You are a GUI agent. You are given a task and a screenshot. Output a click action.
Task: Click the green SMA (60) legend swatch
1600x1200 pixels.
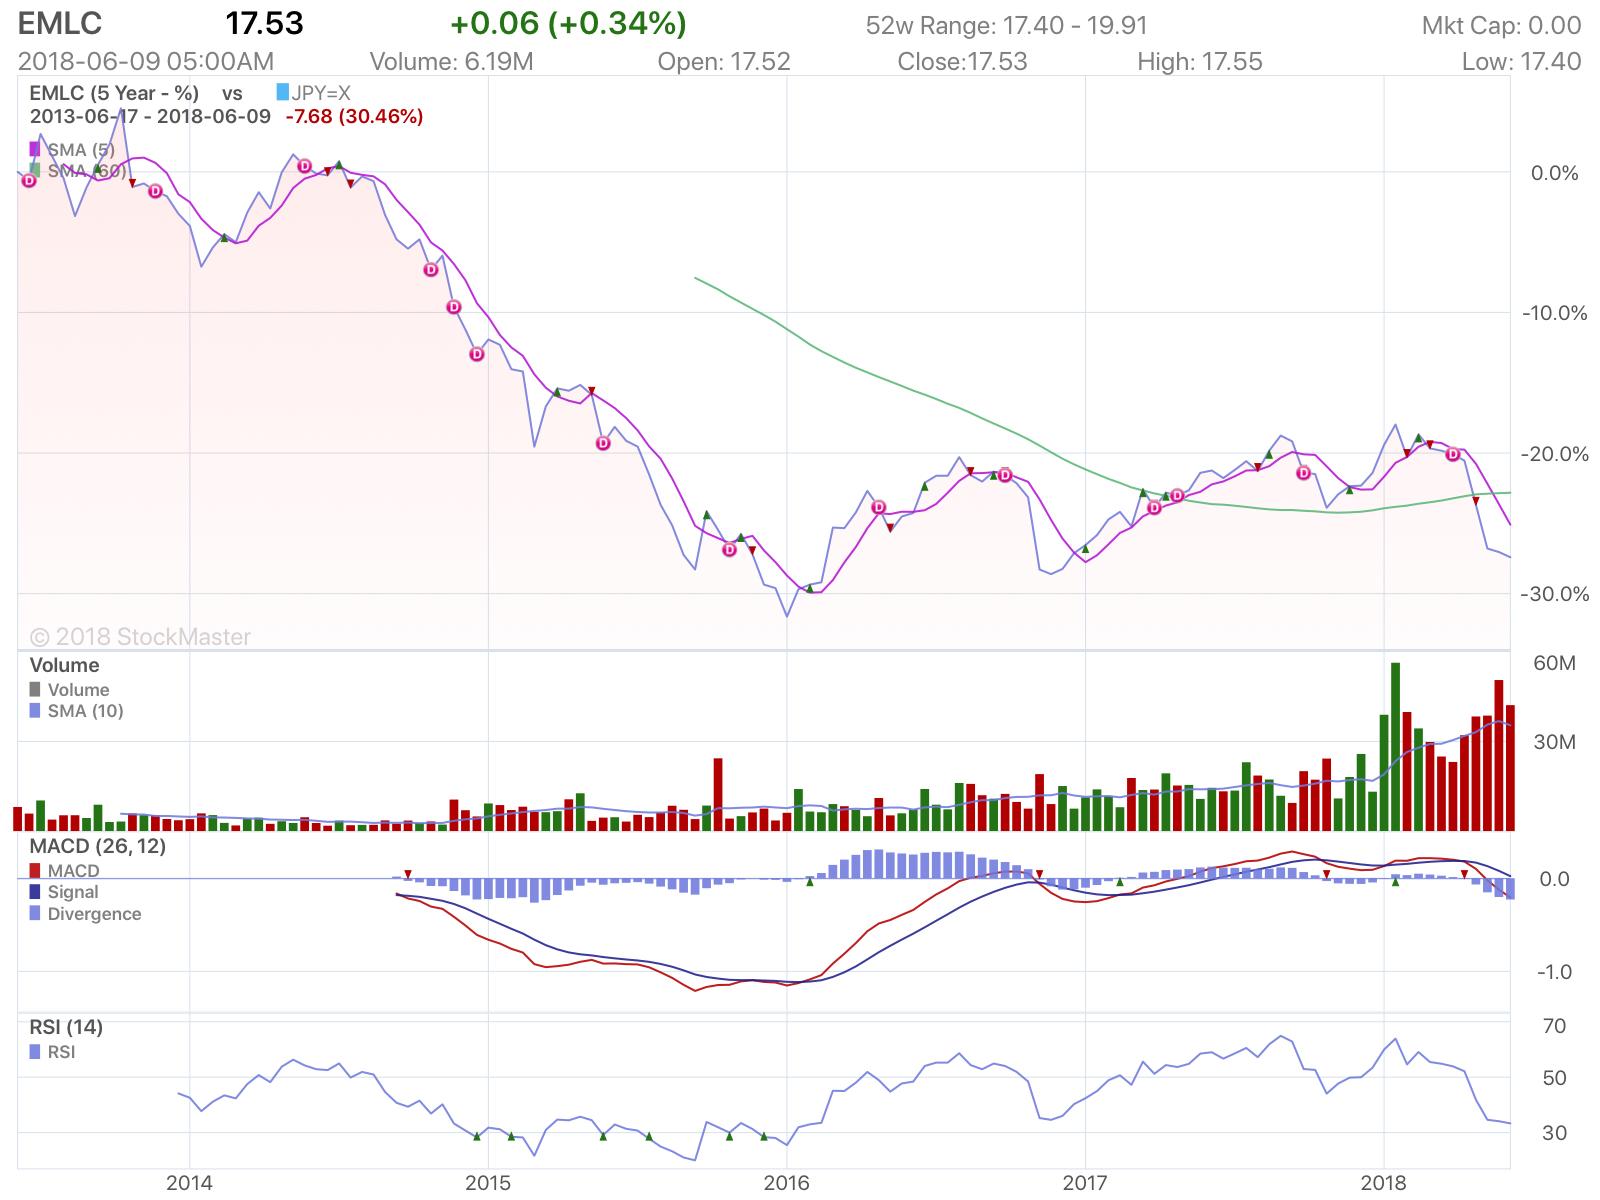point(35,171)
